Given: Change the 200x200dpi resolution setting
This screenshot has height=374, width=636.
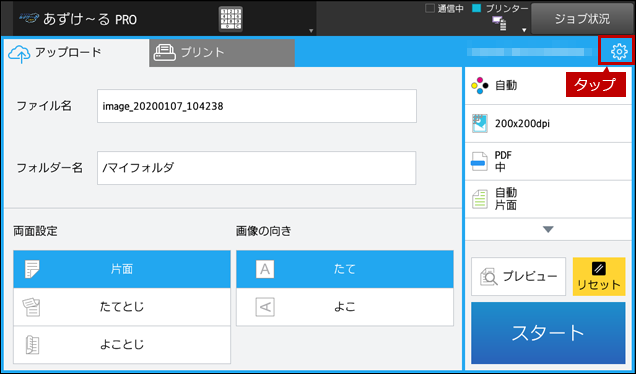Looking at the screenshot, I should (548, 124).
